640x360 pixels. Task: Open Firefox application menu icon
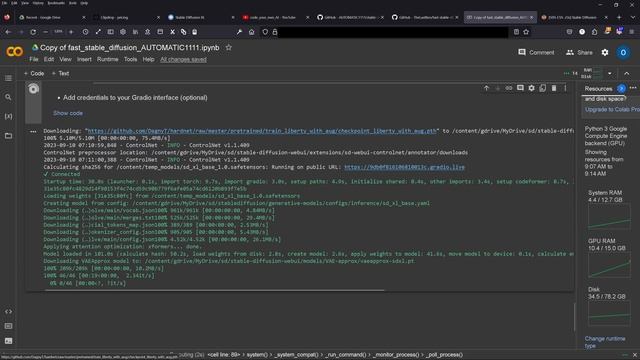coord(631,32)
